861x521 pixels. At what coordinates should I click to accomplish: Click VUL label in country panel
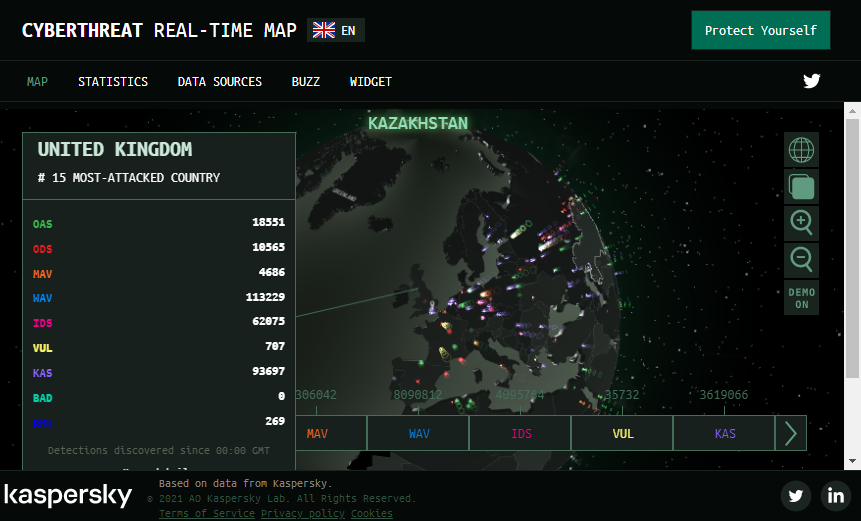point(42,348)
